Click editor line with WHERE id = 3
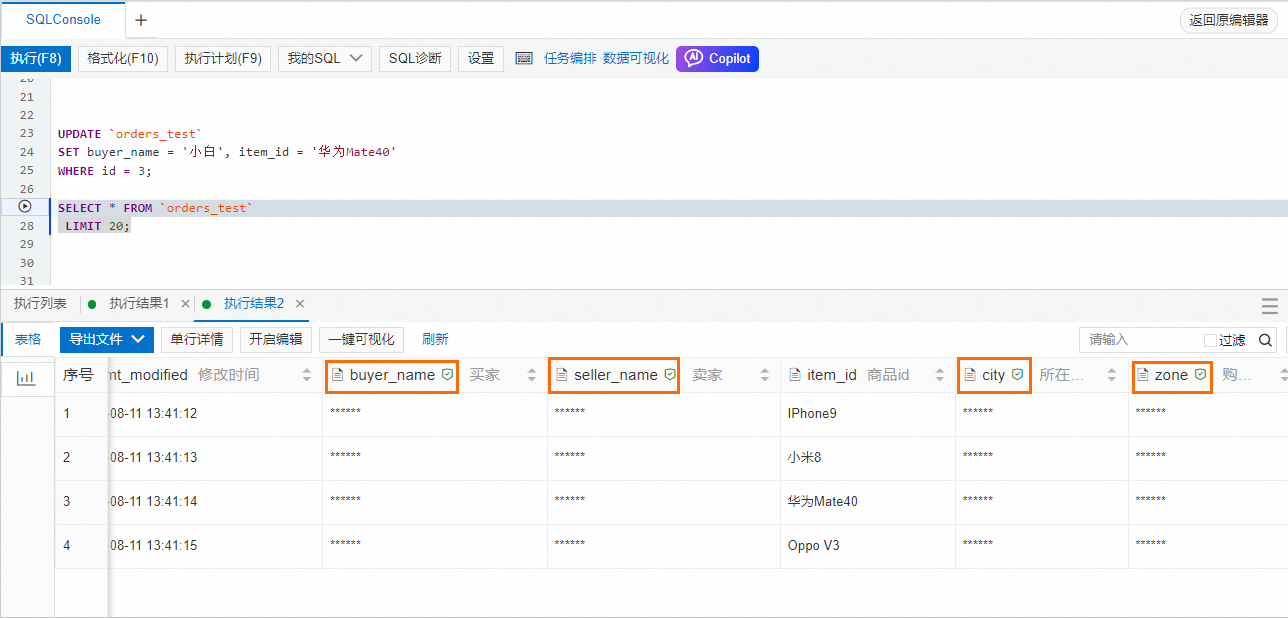 pos(105,171)
